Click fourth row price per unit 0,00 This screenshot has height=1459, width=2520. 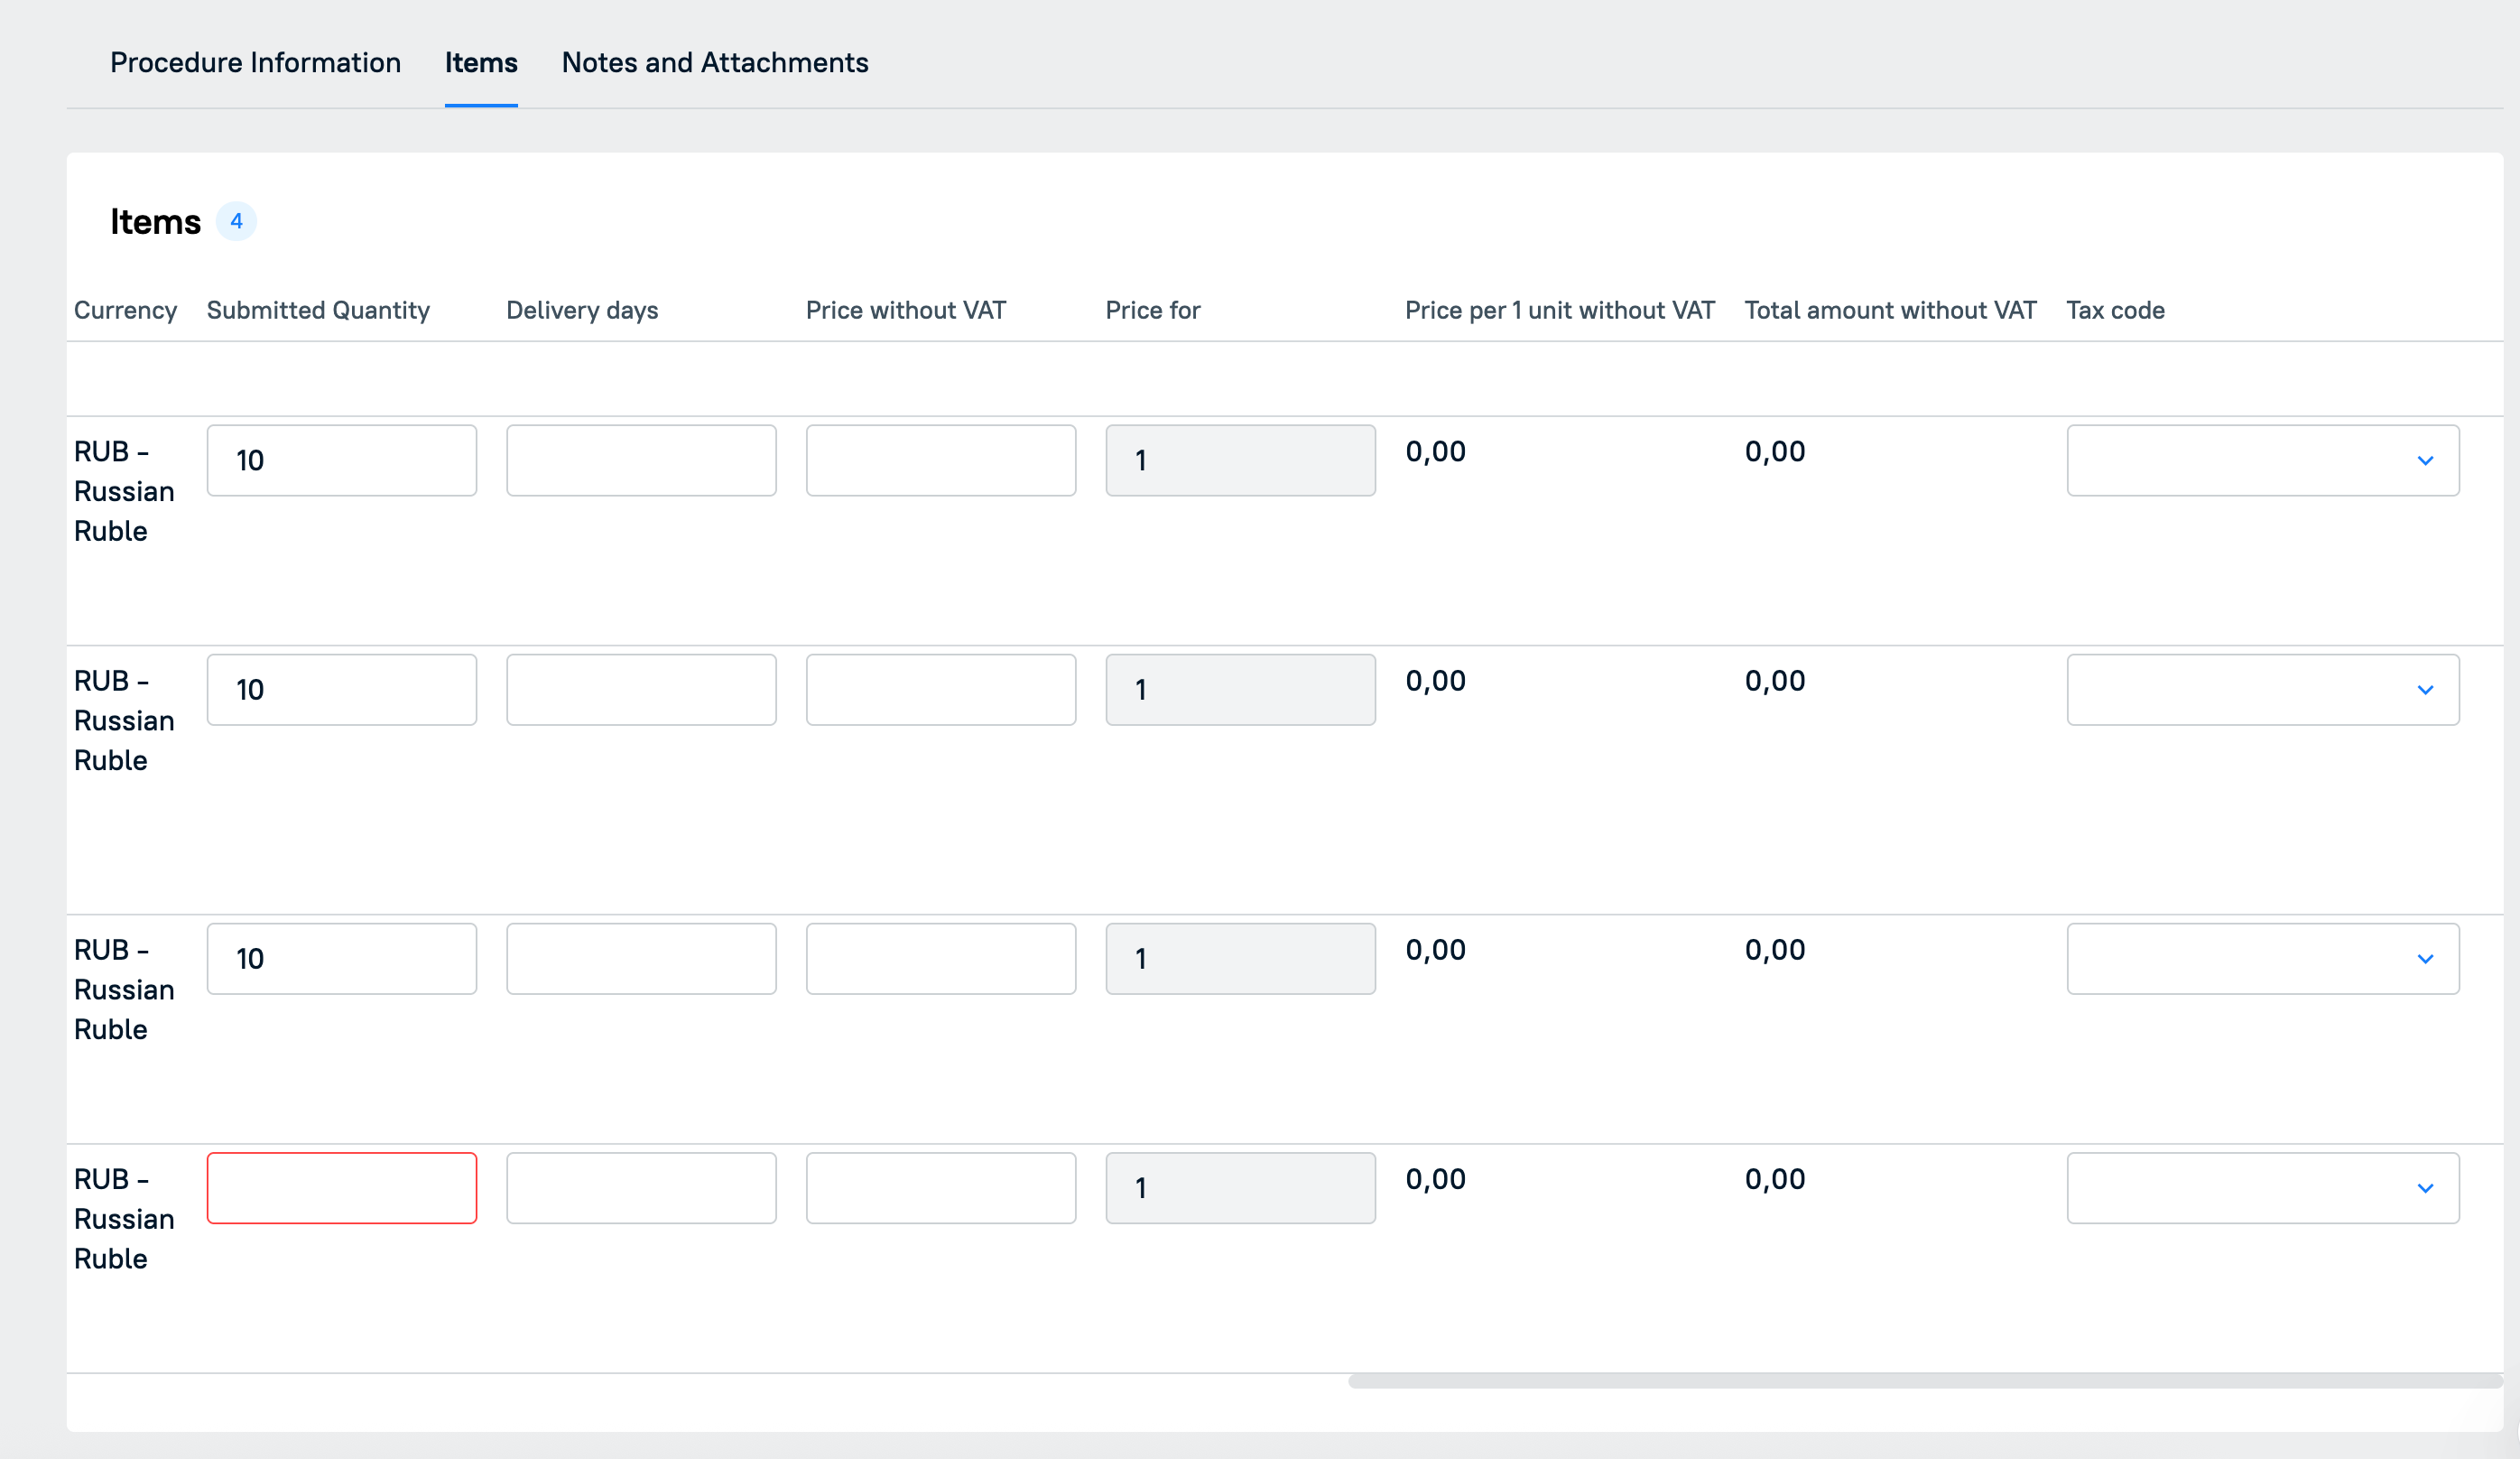[1436, 1178]
